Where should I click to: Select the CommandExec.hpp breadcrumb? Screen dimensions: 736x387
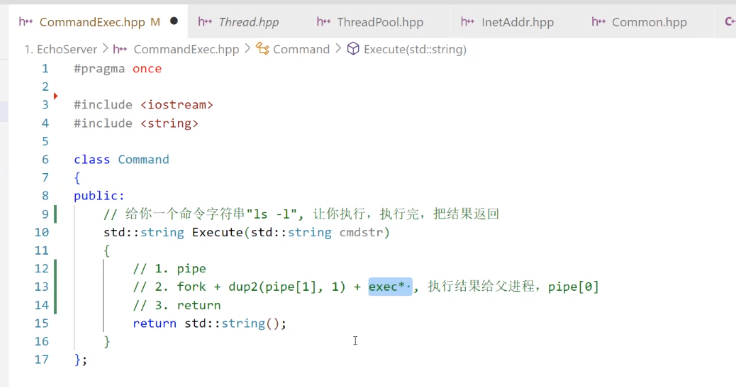pyautogui.click(x=186, y=49)
